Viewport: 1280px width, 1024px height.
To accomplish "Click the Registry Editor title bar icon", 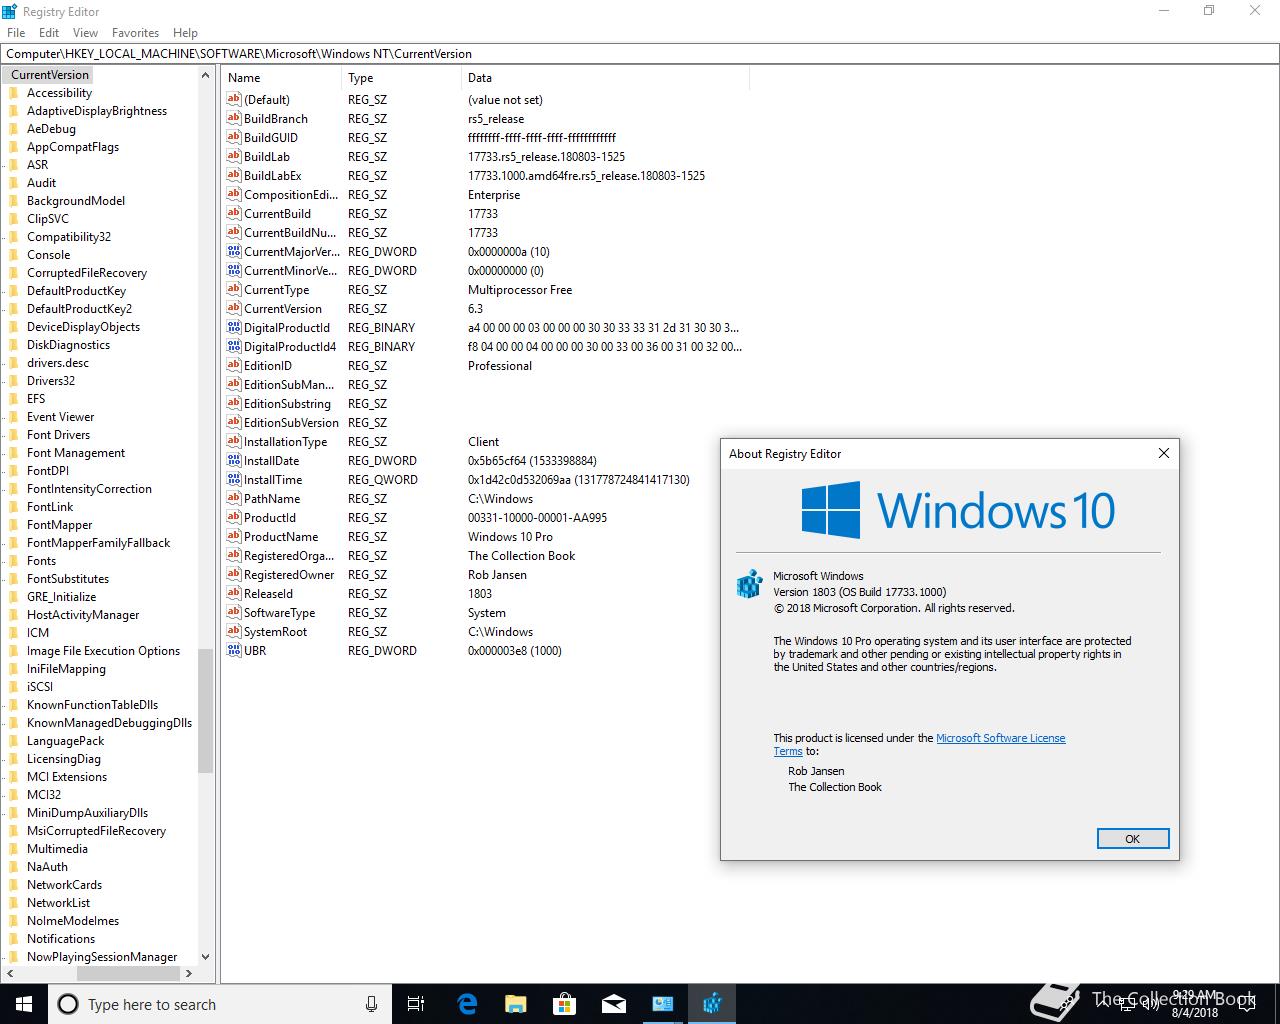I will click(x=10, y=11).
